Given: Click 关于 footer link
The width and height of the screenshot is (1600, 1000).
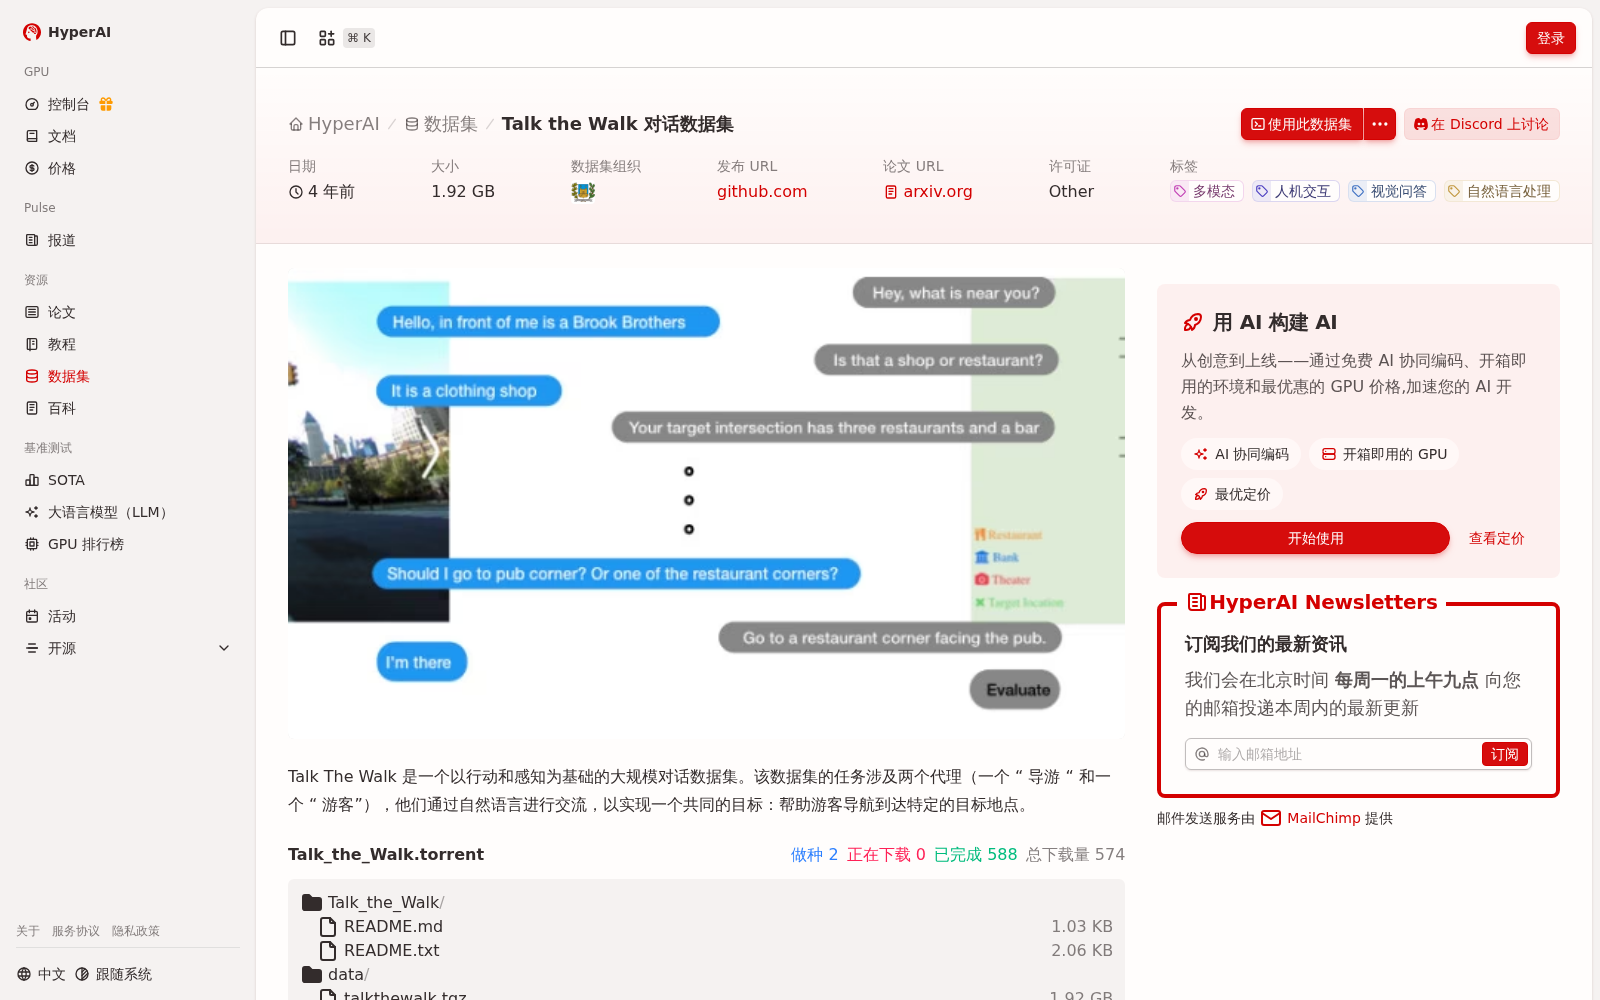Looking at the screenshot, I should [x=28, y=931].
